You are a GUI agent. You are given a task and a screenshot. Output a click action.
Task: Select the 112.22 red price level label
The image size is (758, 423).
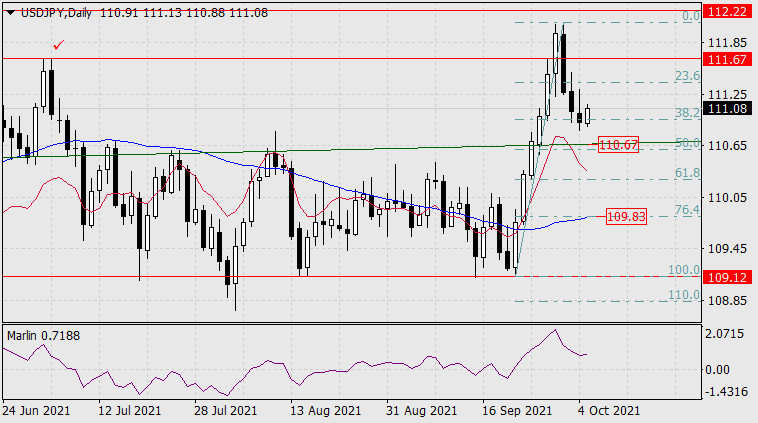[727, 11]
